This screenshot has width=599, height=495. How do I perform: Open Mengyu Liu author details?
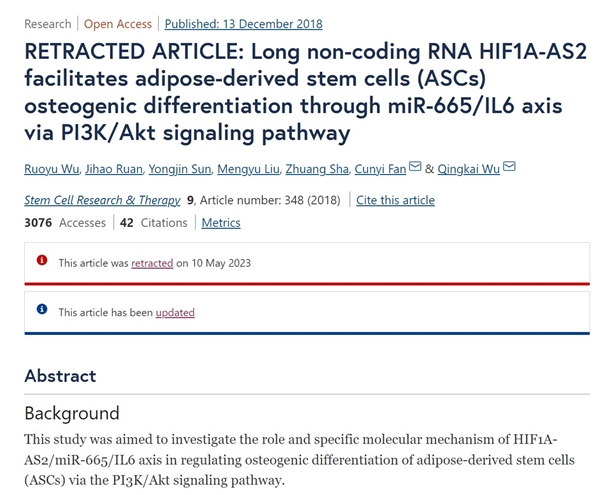(248, 169)
